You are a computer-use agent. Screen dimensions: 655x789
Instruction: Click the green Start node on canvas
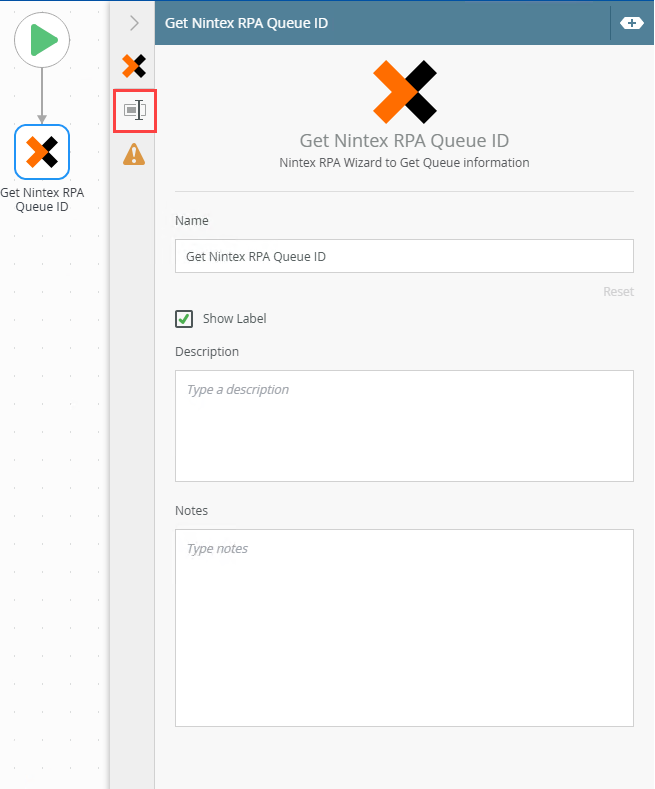42,40
